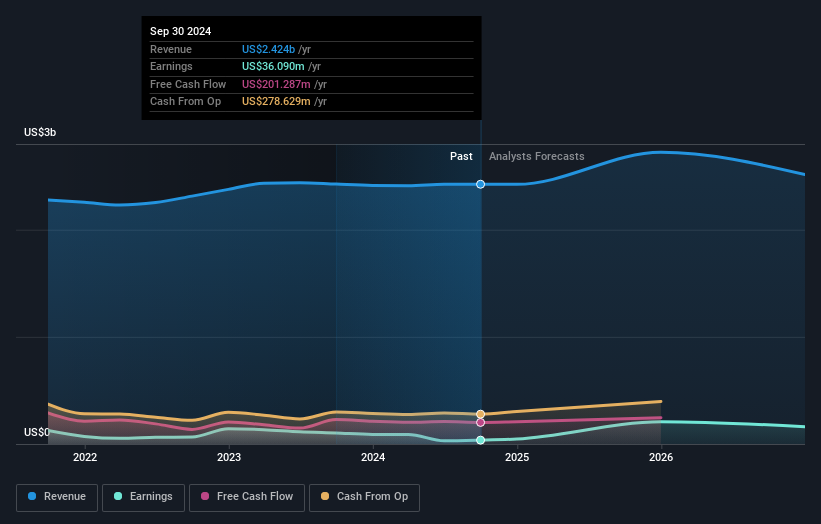The height and width of the screenshot is (524, 821).
Task: Toggle the Revenue legend button
Action: (57, 497)
